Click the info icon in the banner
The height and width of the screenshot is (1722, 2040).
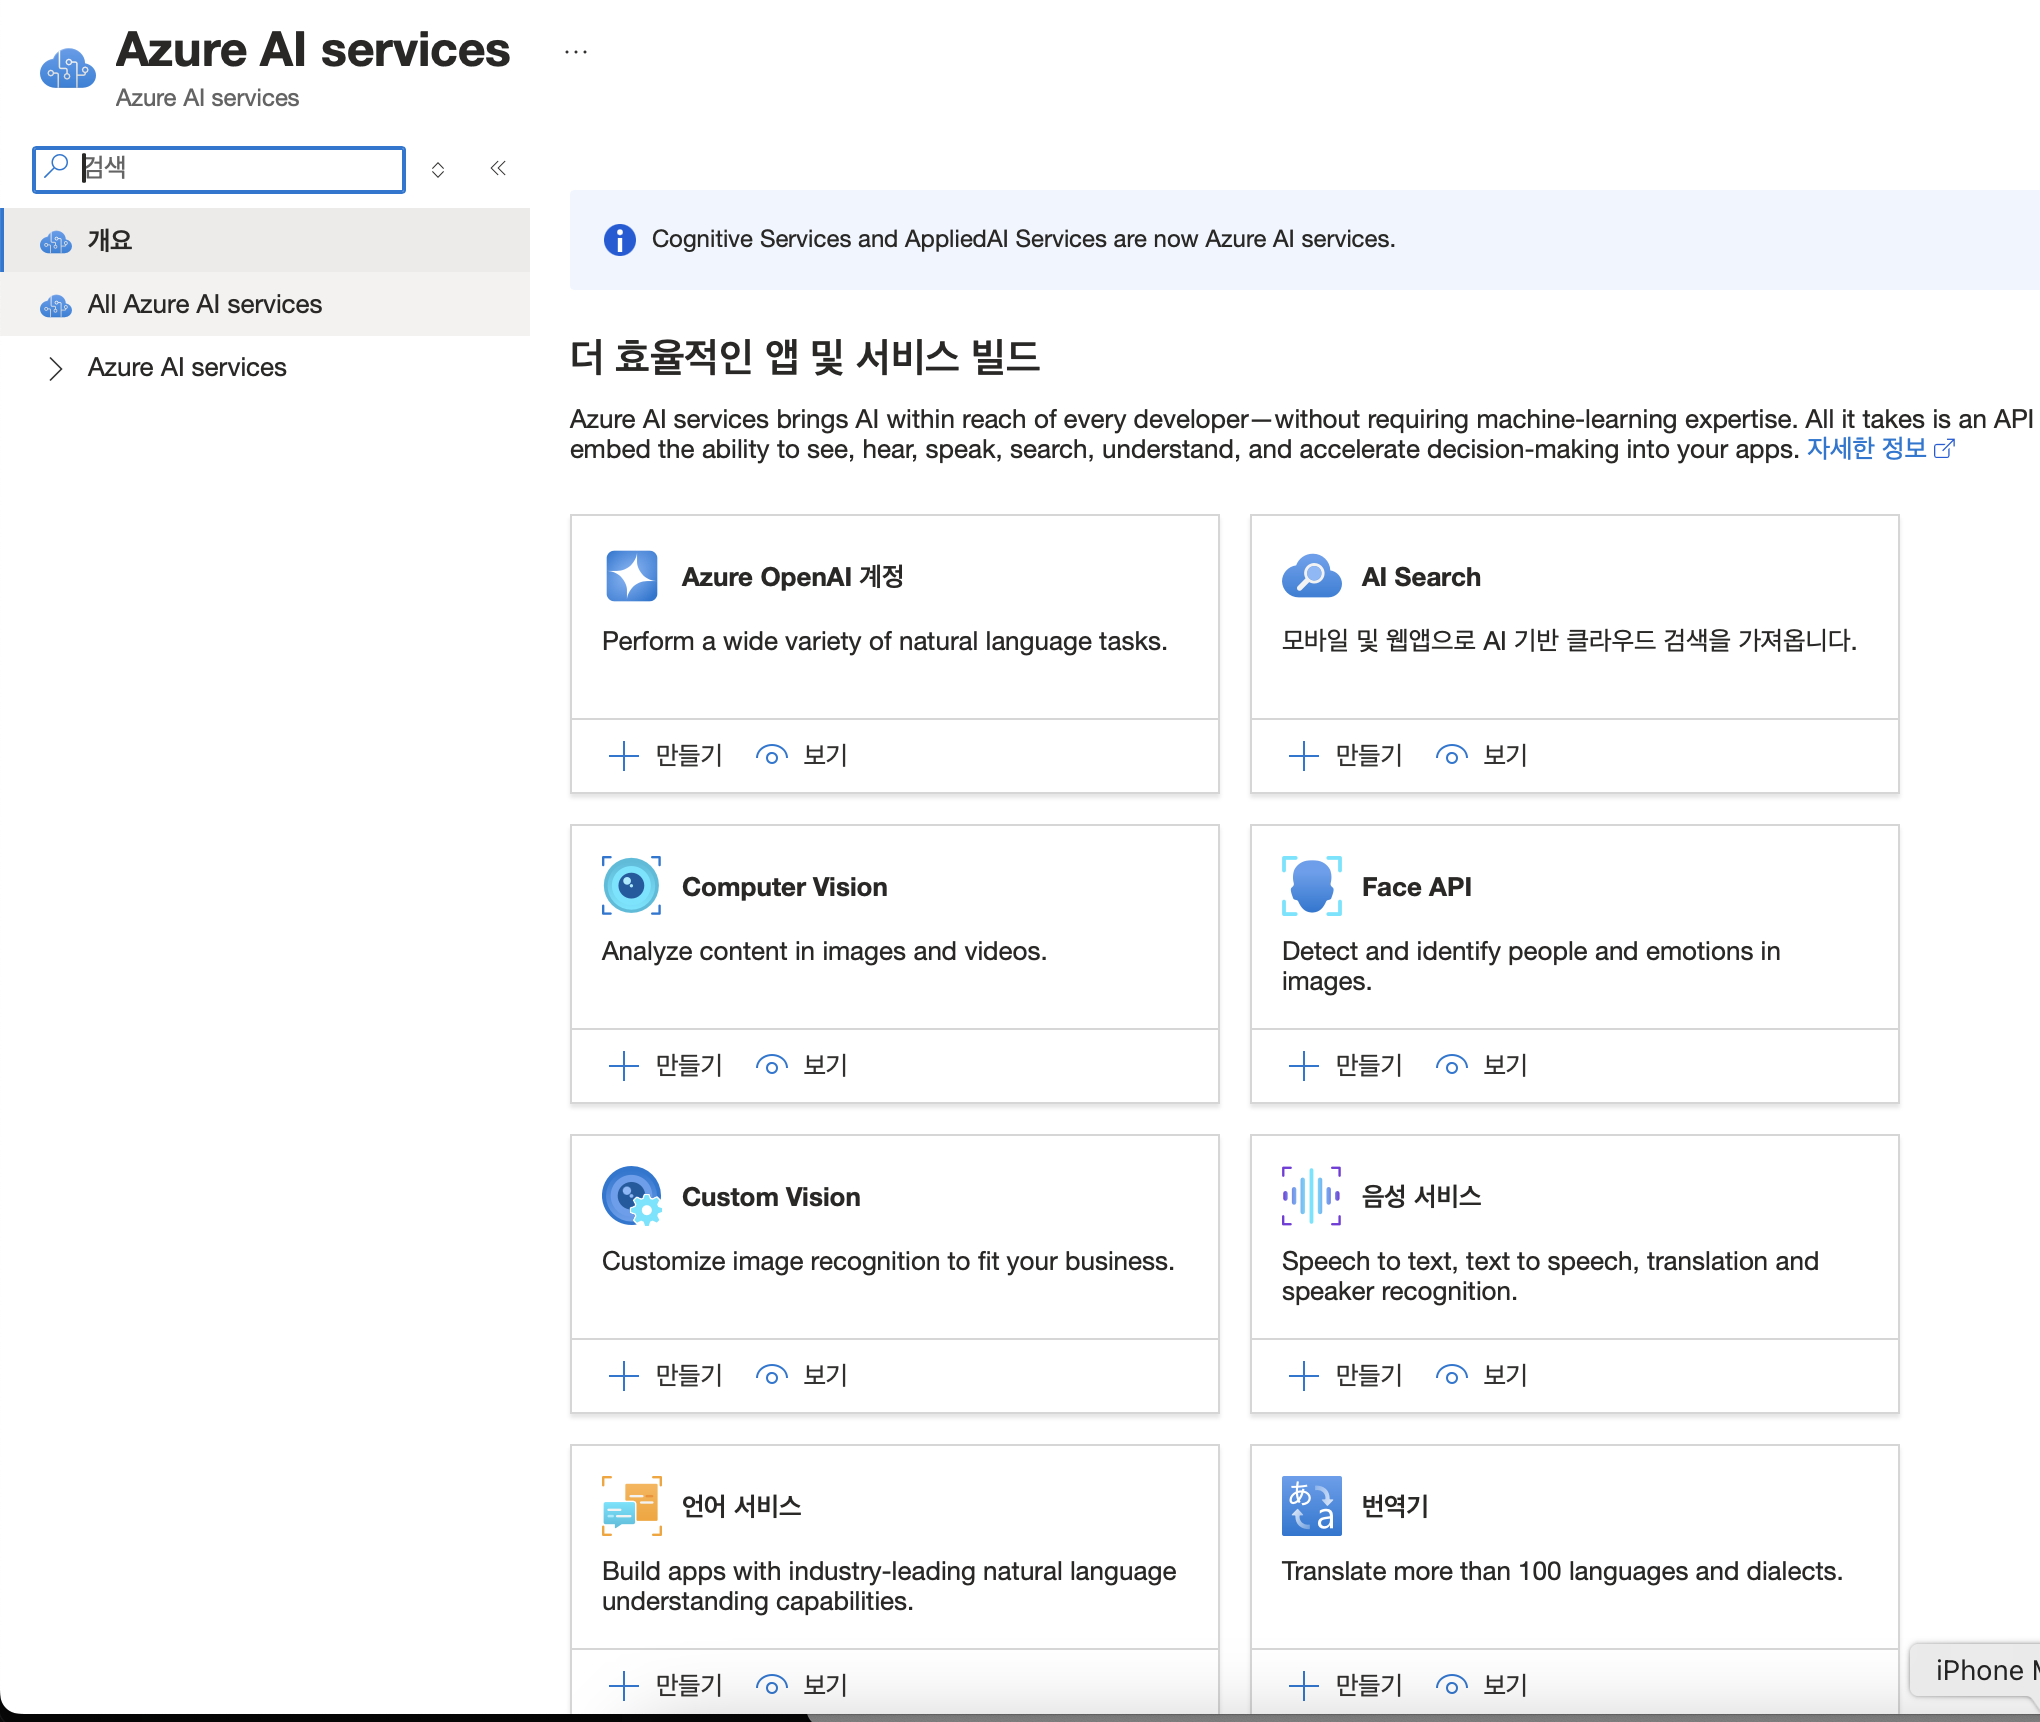coord(619,240)
